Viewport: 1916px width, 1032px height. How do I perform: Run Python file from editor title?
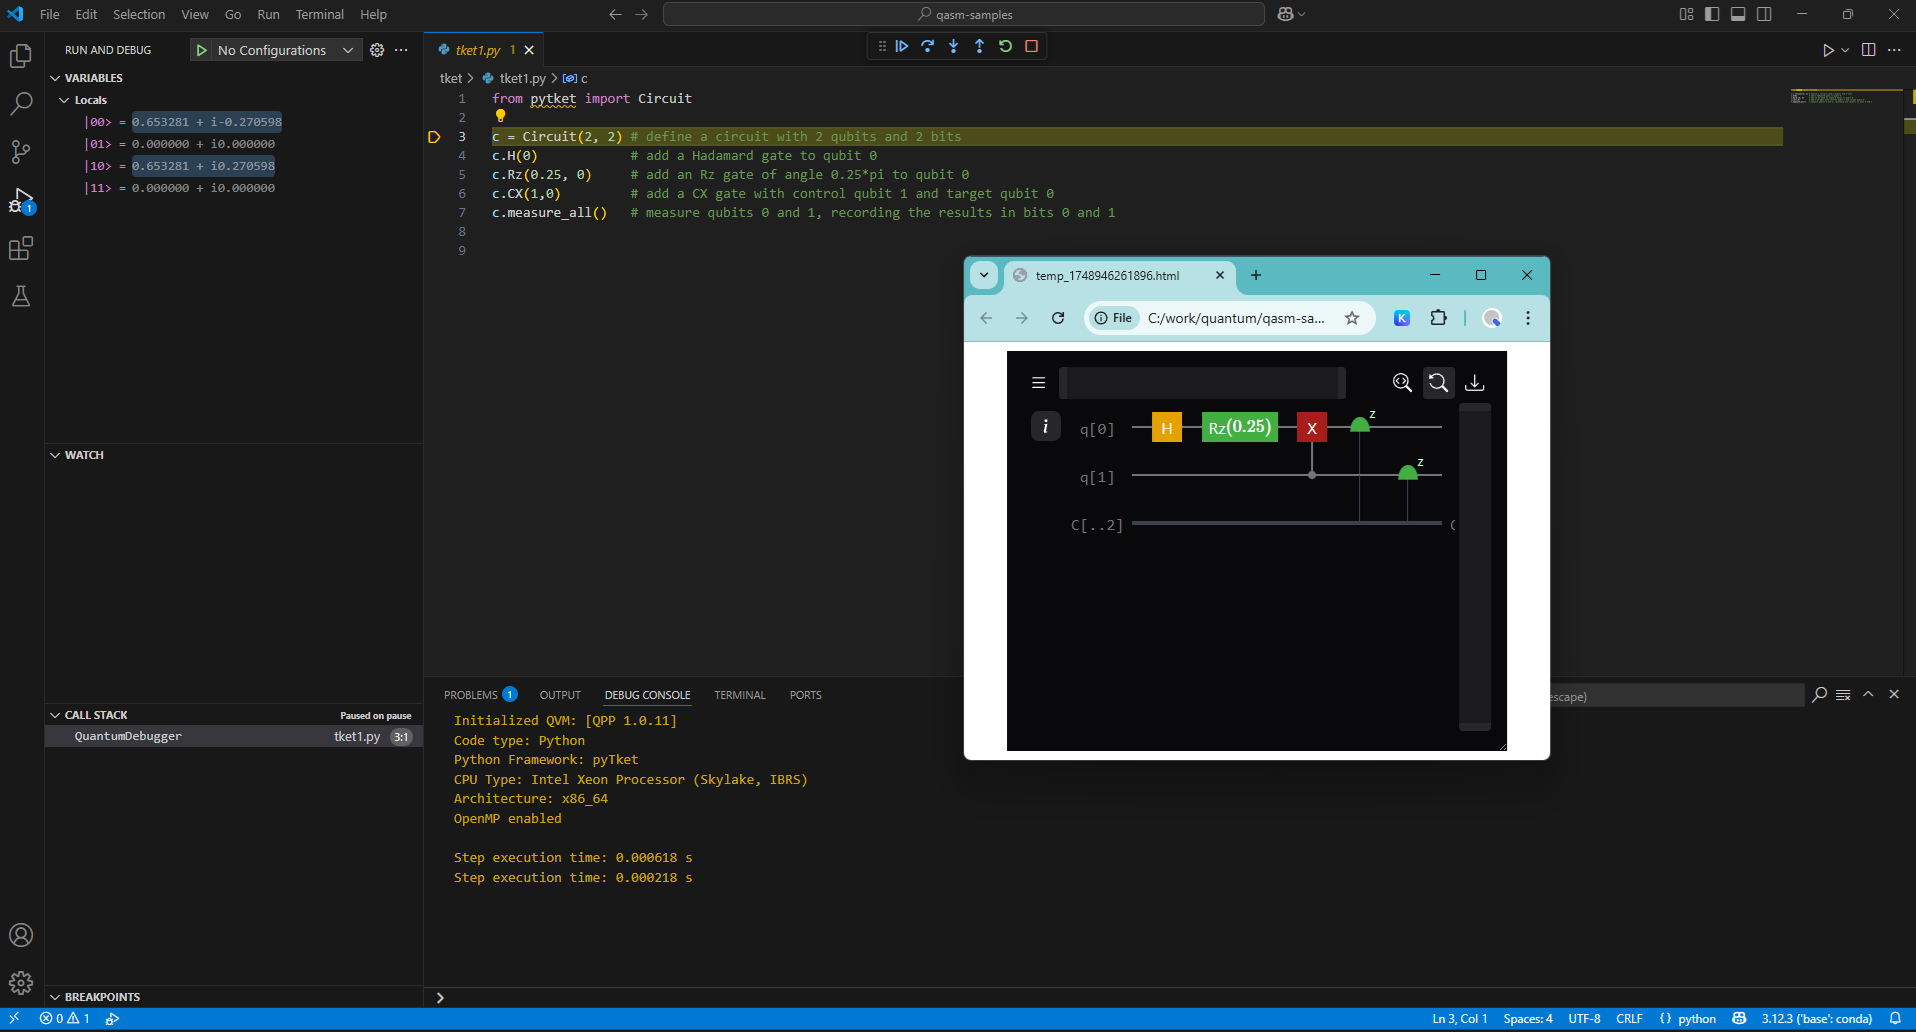1827,50
